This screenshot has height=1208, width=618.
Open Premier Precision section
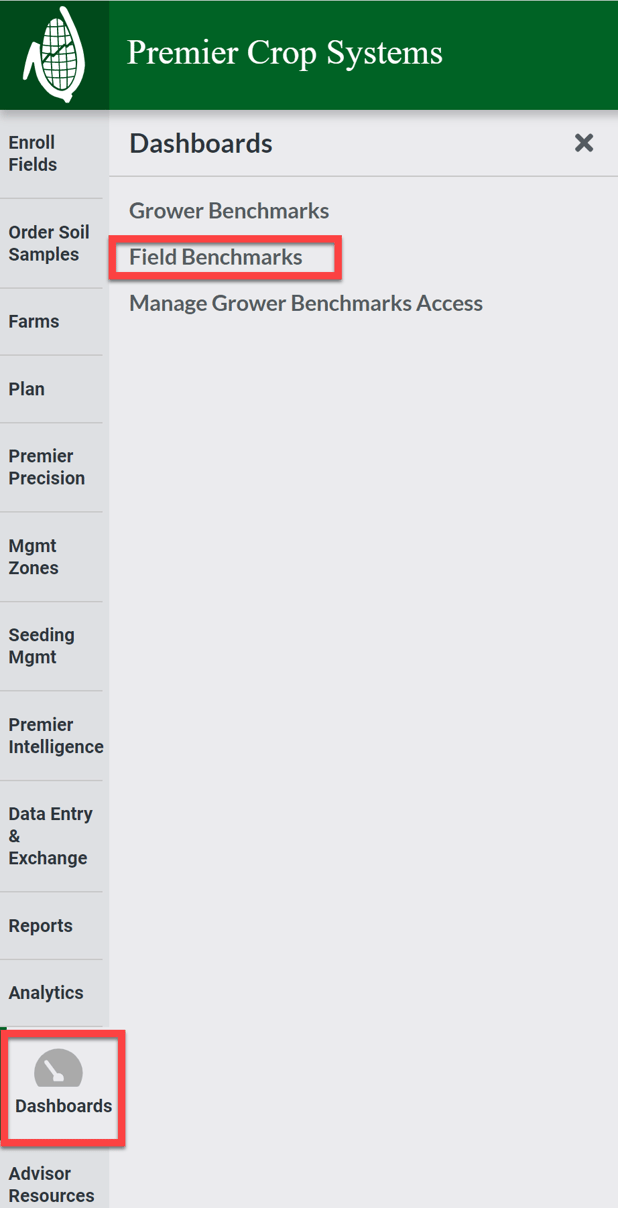tap(47, 467)
